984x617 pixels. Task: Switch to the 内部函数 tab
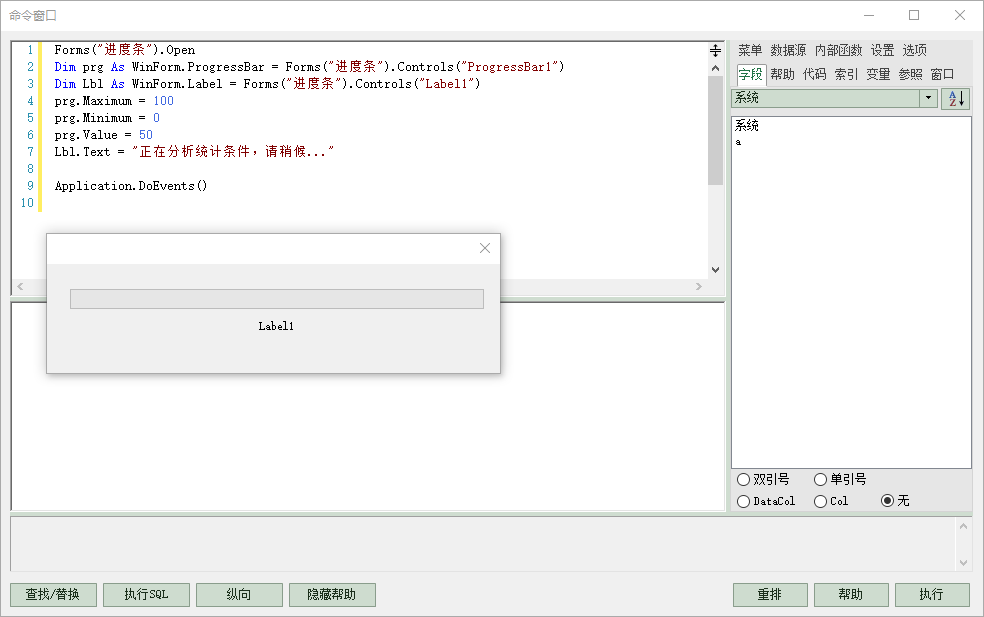click(838, 50)
